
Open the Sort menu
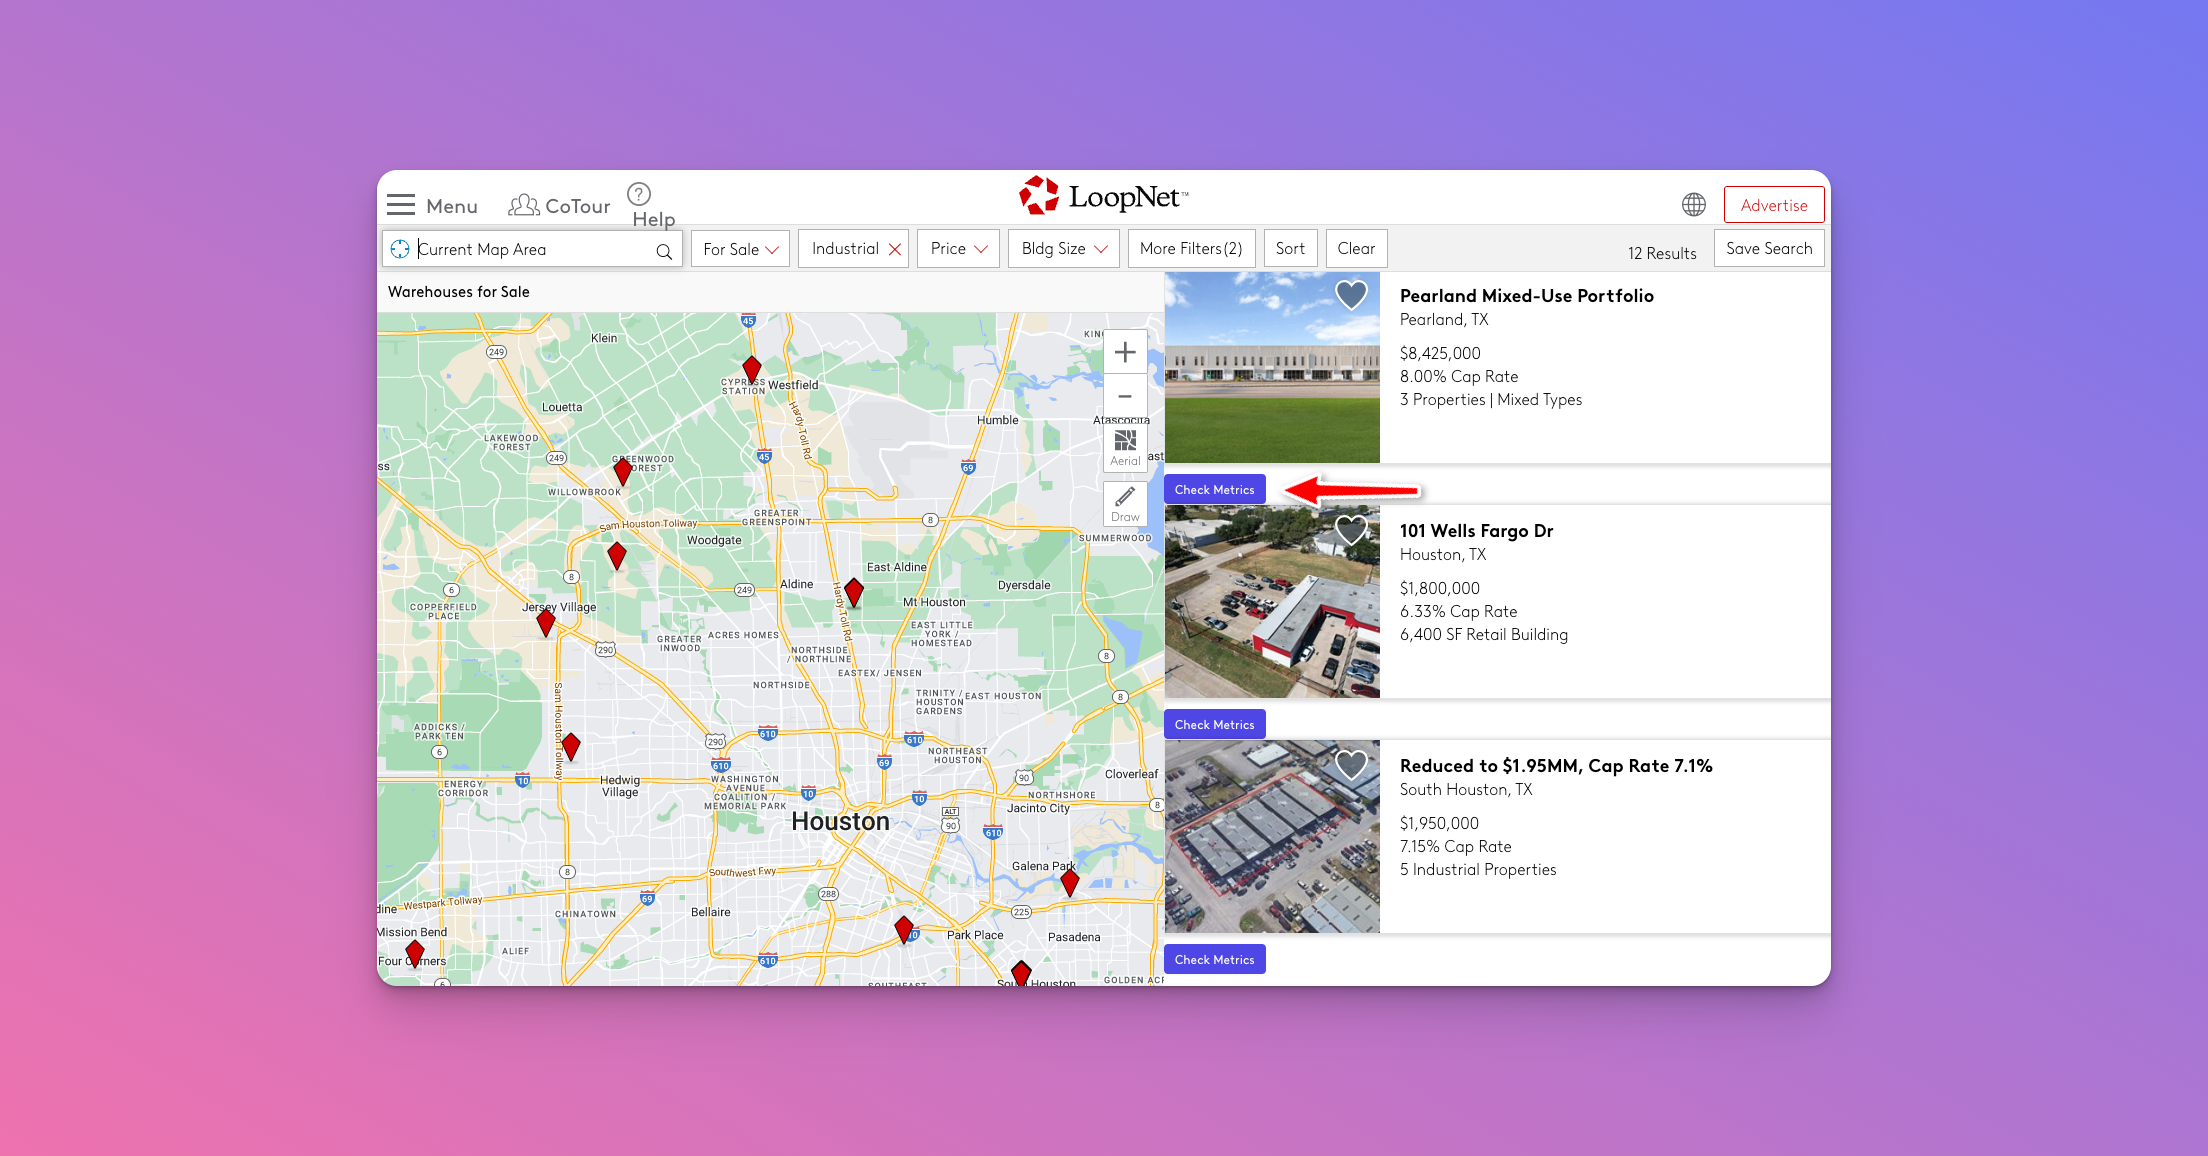pyautogui.click(x=1289, y=249)
